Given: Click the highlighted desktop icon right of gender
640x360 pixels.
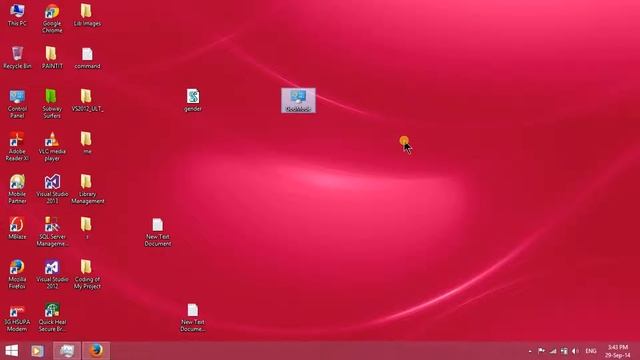Looking at the screenshot, I should pyautogui.click(x=298, y=100).
